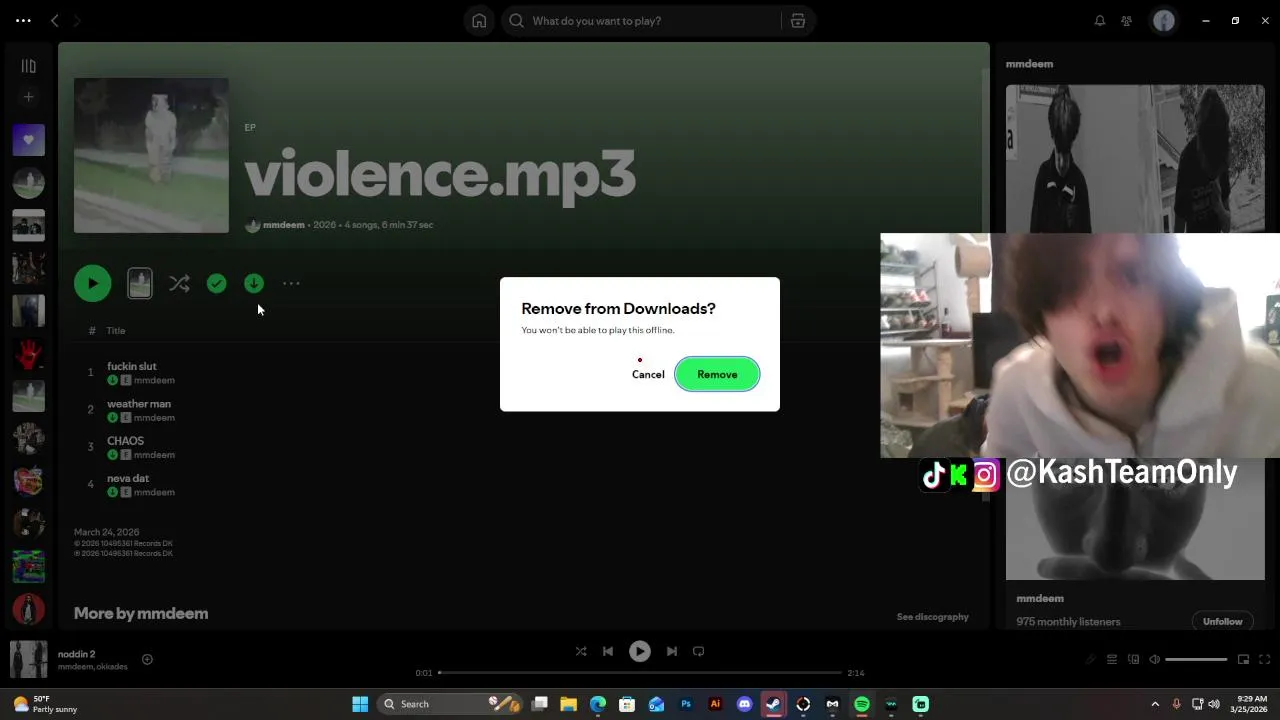The width and height of the screenshot is (1280, 720).
Task: Open the Friend Activity icon
Action: click(x=1127, y=20)
